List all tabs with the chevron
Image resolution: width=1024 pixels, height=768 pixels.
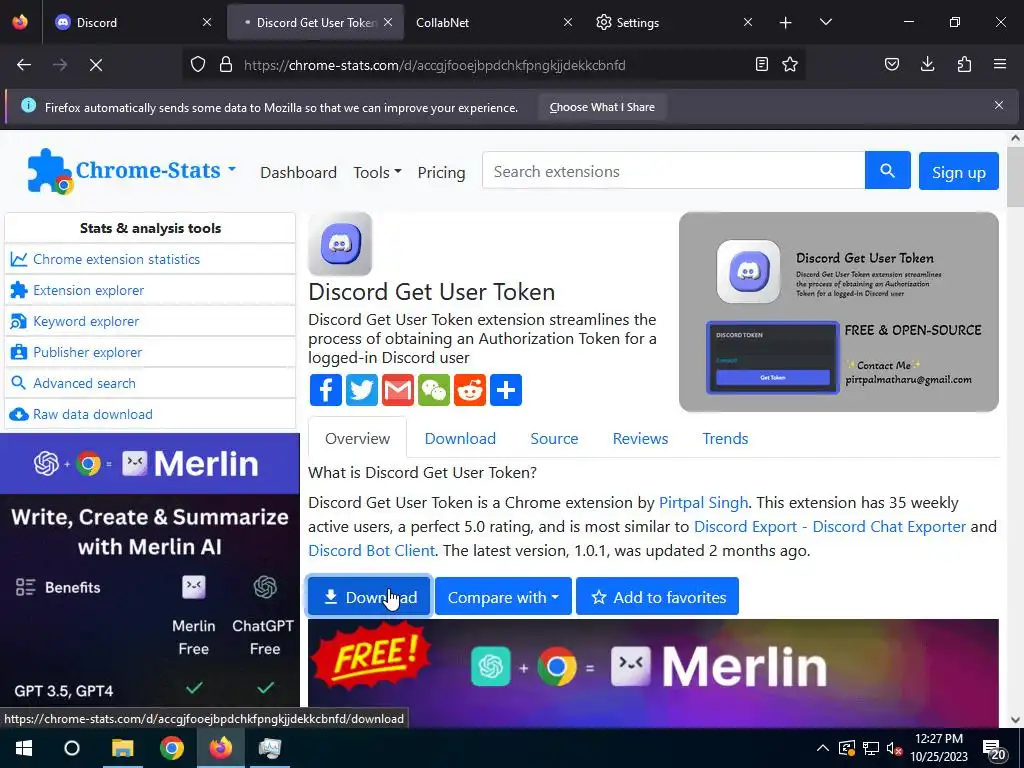click(x=825, y=22)
